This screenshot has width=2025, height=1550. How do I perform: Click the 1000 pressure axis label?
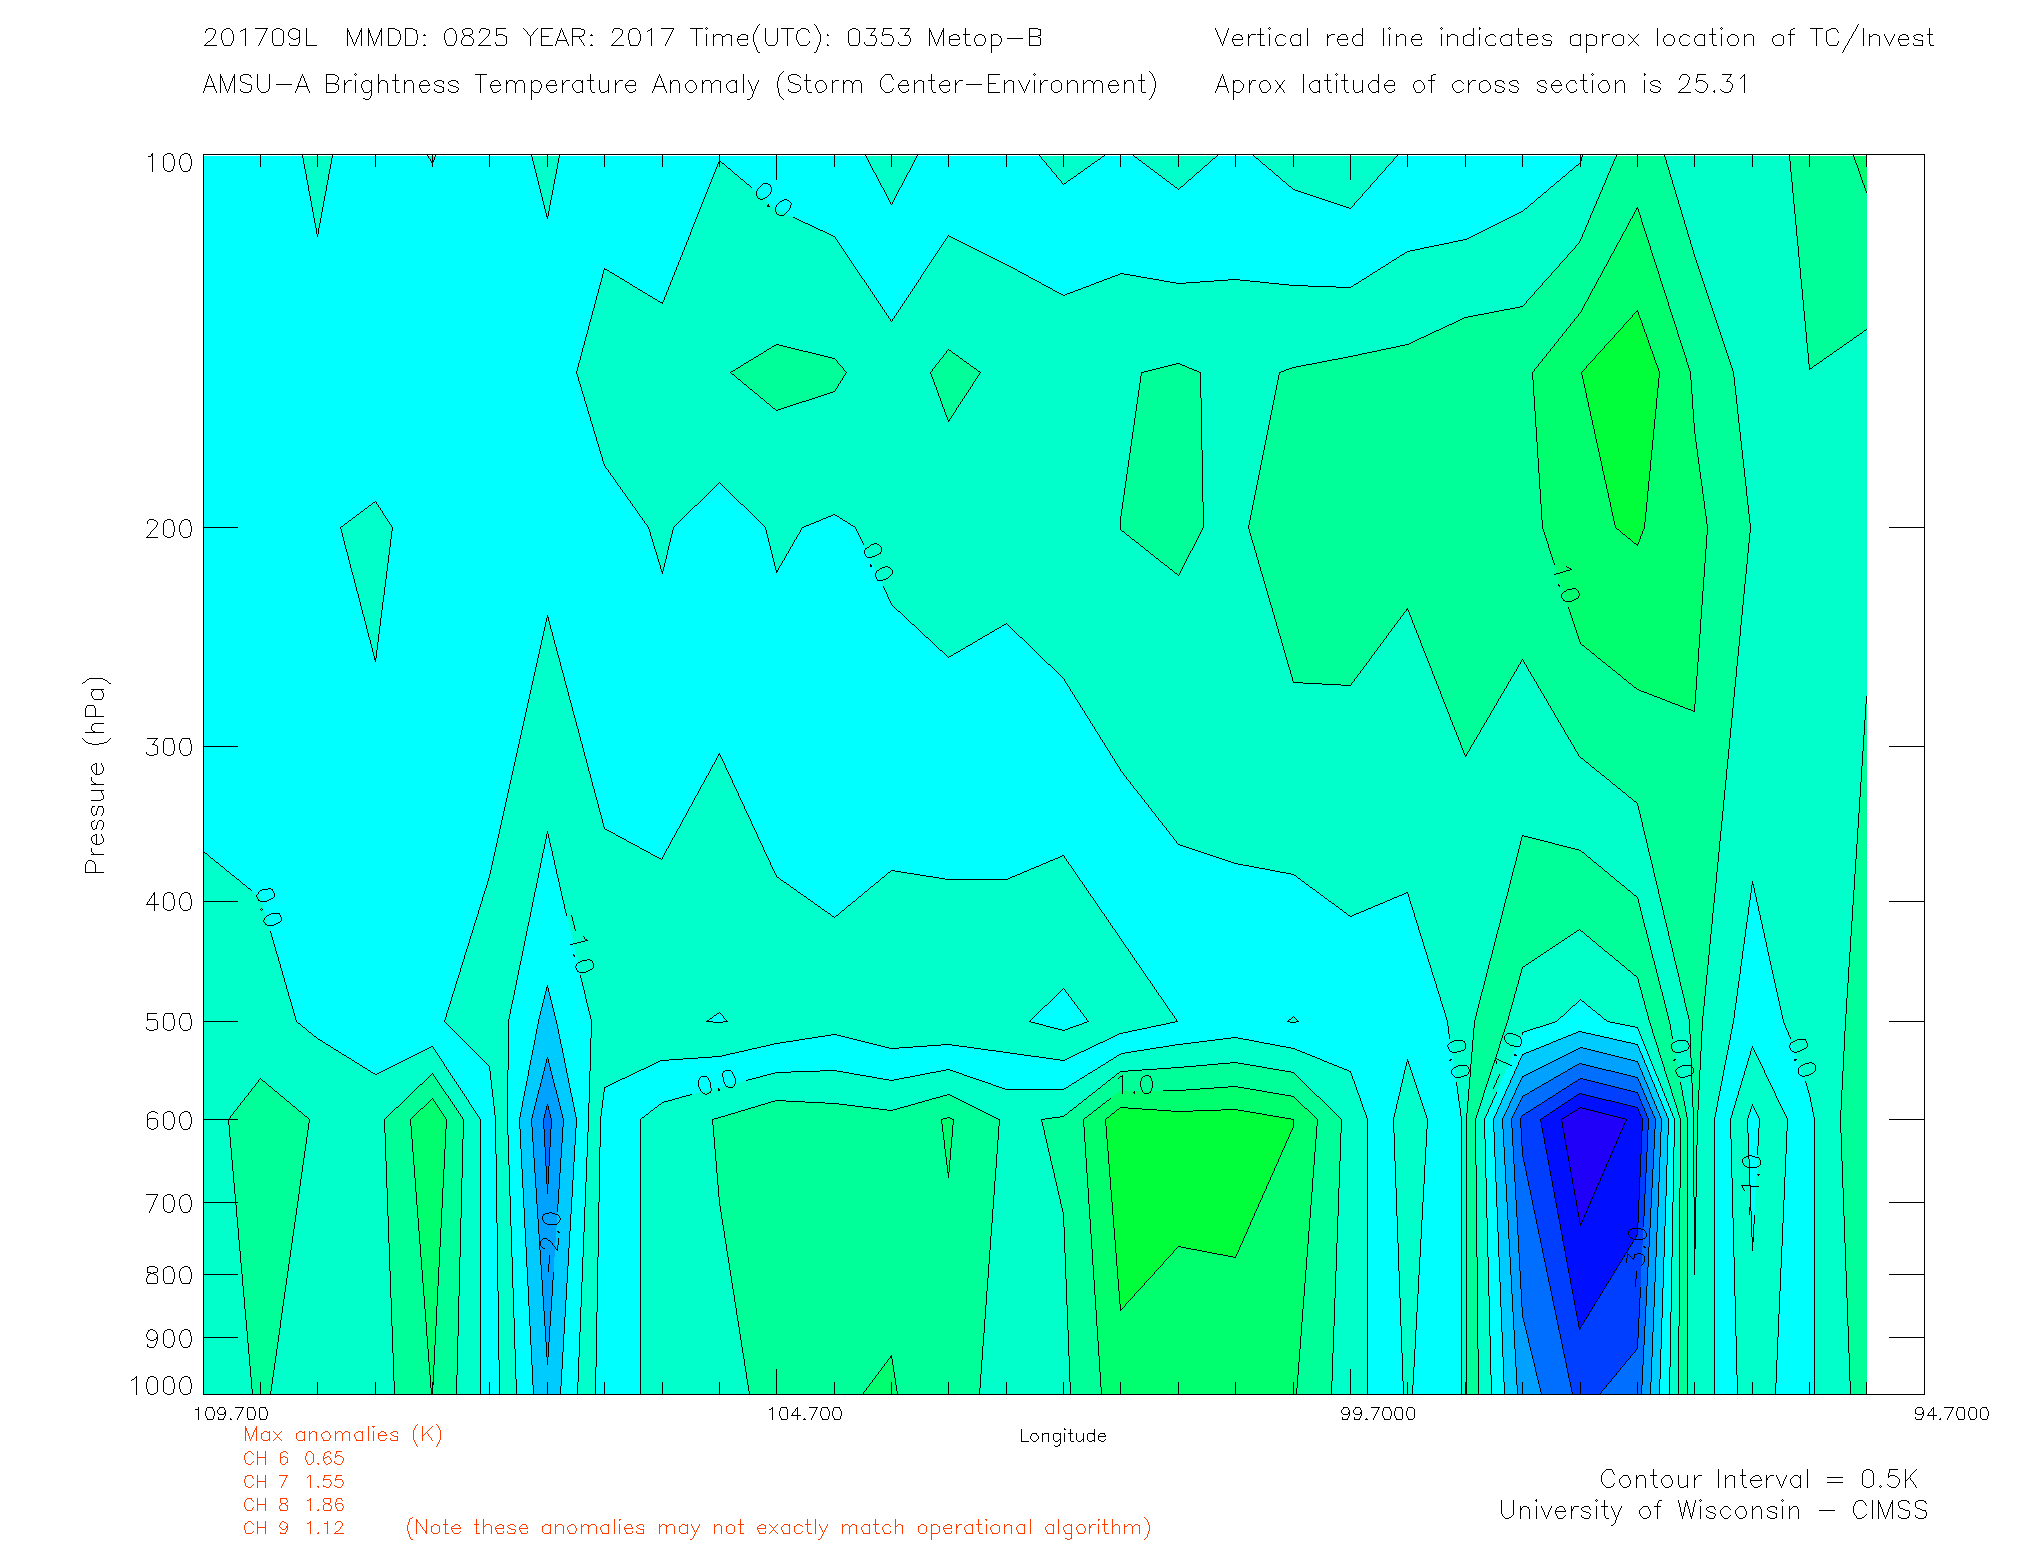coord(161,1386)
